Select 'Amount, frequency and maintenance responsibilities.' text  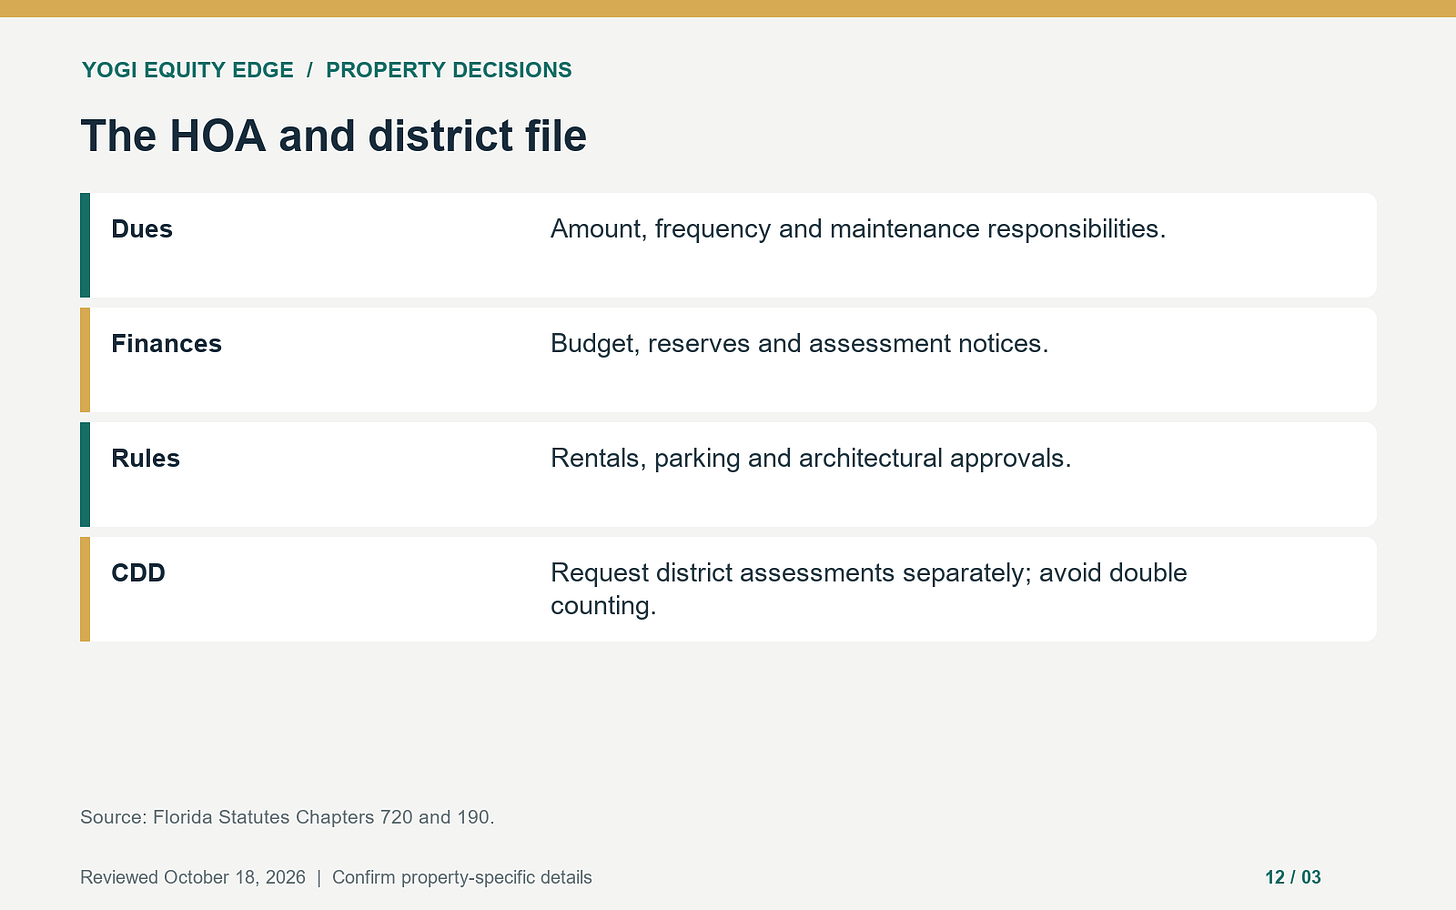(858, 229)
